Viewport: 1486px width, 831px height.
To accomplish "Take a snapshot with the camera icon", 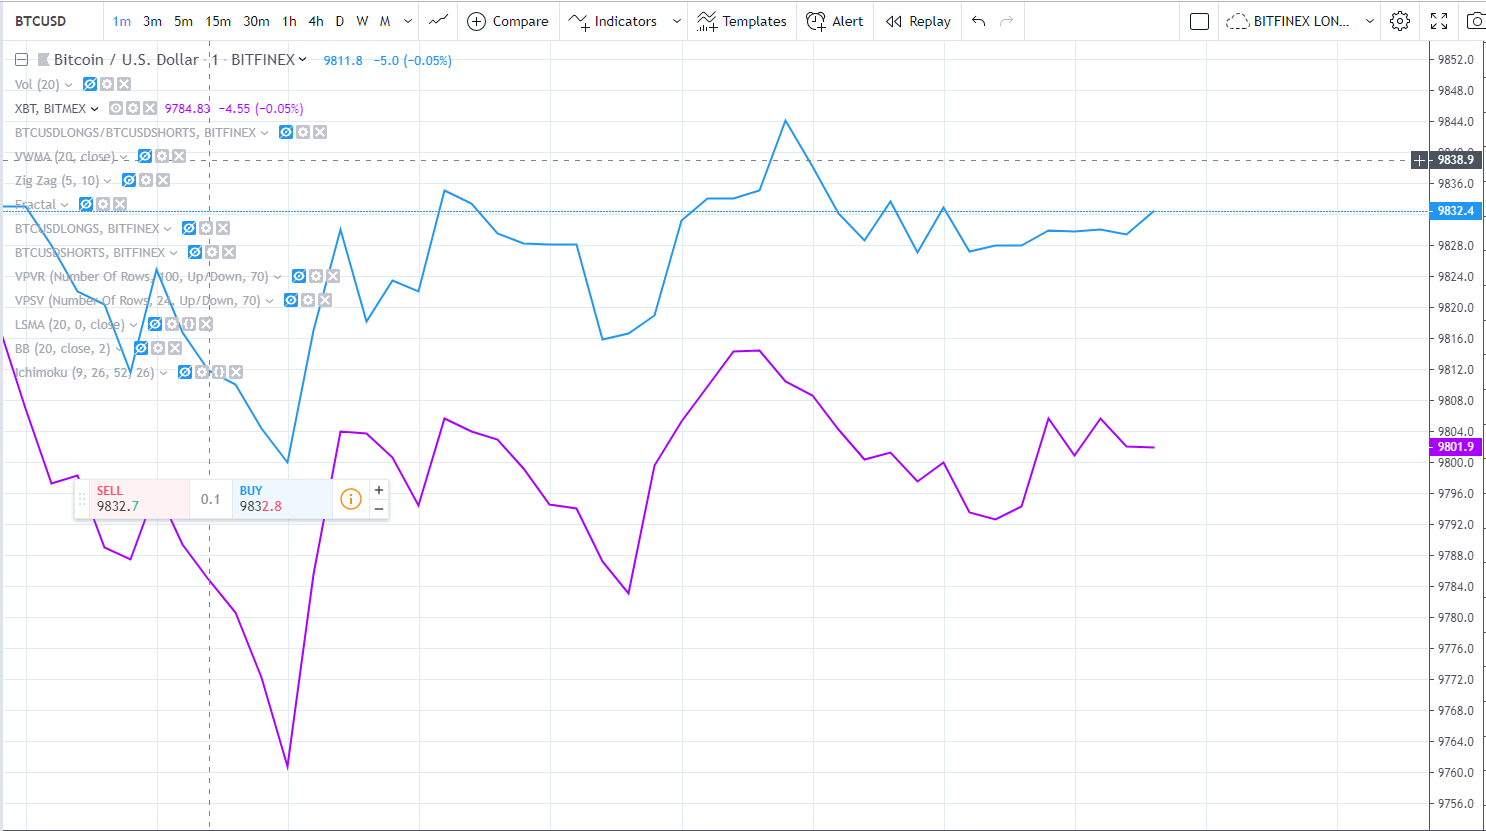I will [1475, 21].
